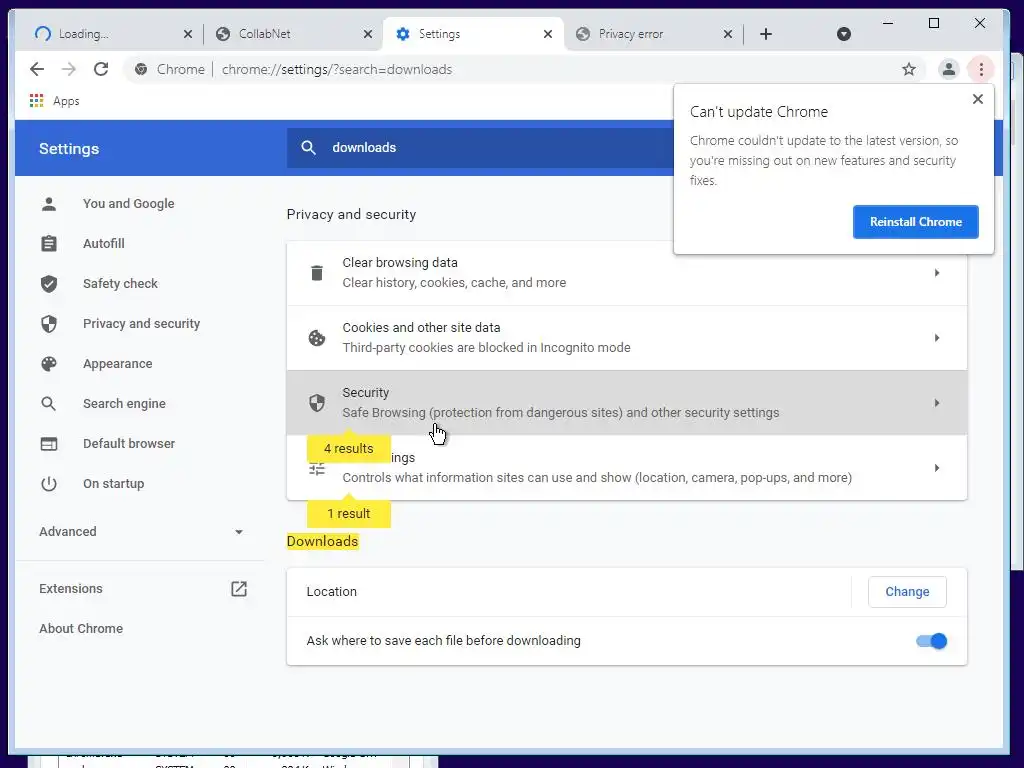Close the CollabNet tab

click(368, 34)
